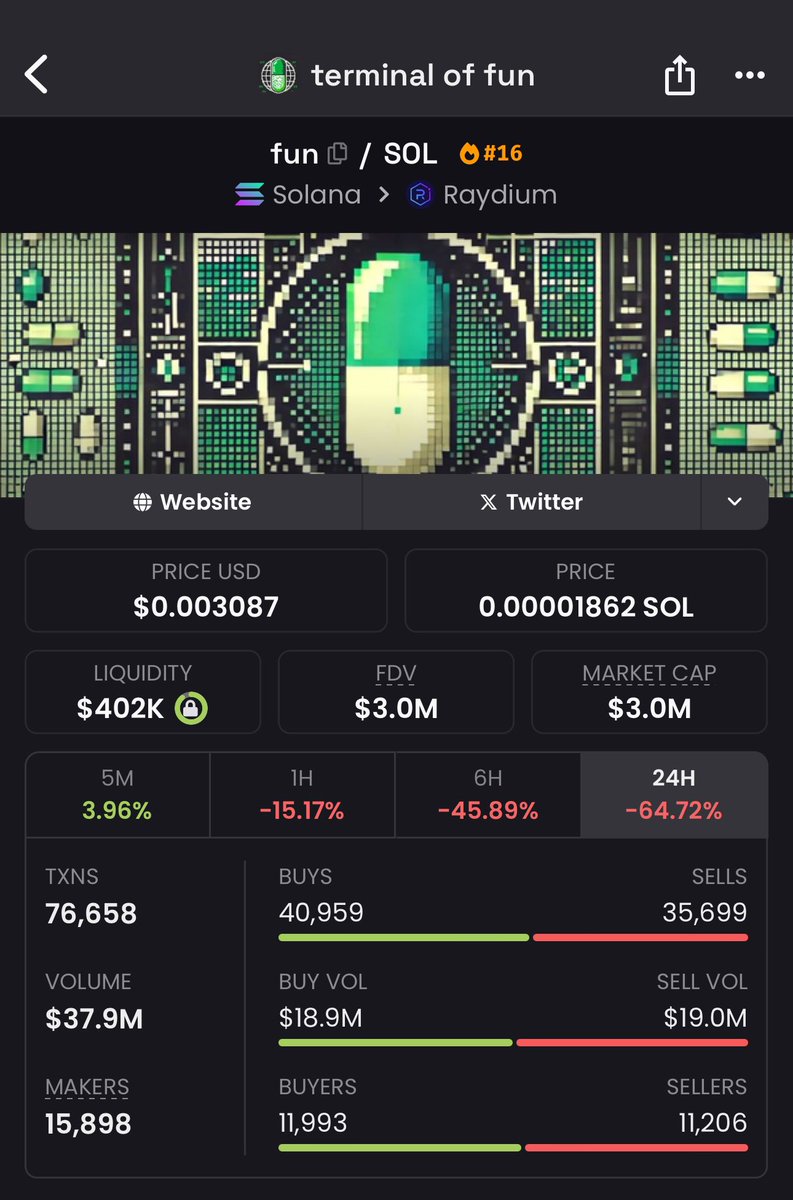The width and height of the screenshot is (793, 1200).
Task: Tap the buys versus sells ratio bar
Action: pos(513,937)
